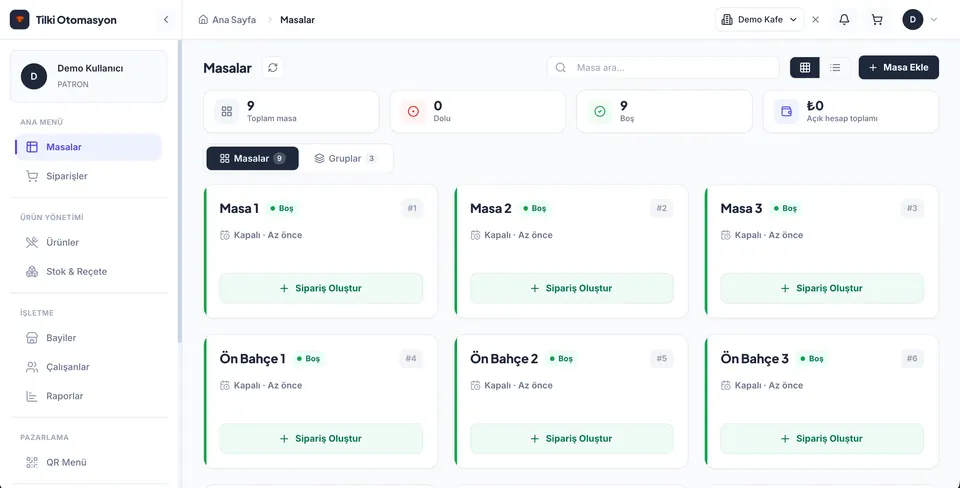Click the #6 badge on Ön Bahçe 3

click(912, 358)
